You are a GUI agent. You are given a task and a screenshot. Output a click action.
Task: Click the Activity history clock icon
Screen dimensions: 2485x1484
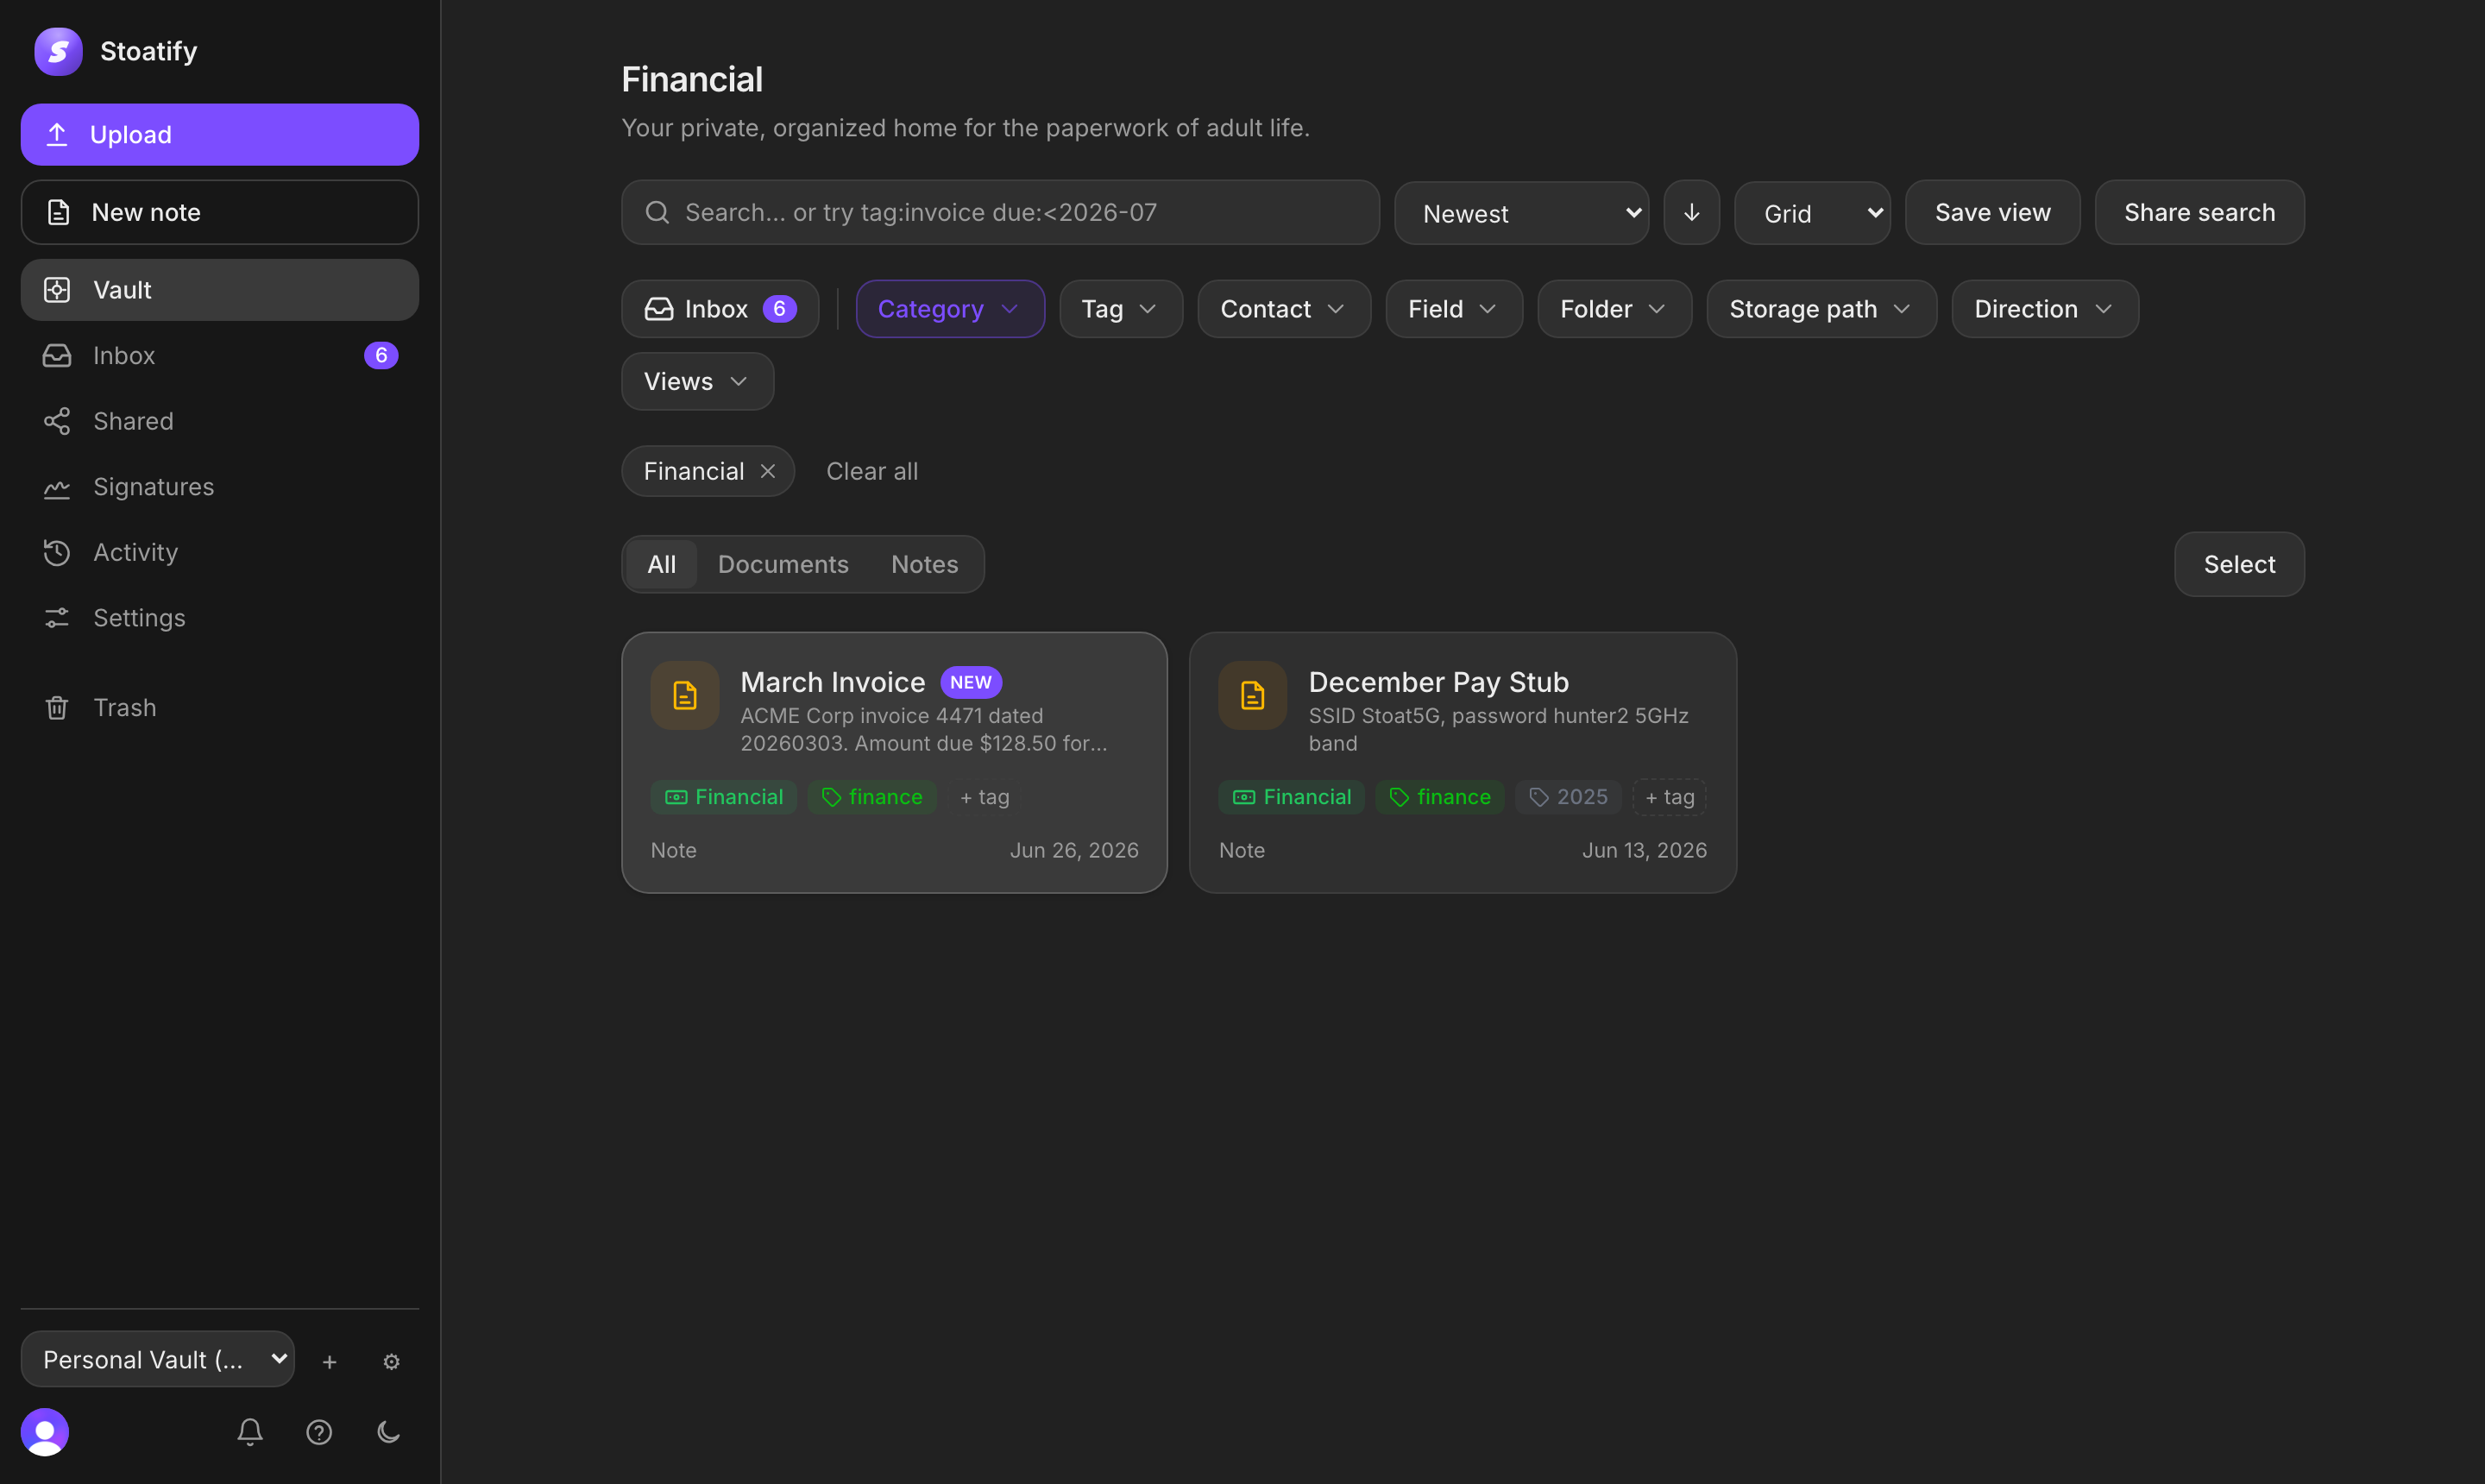(x=57, y=552)
